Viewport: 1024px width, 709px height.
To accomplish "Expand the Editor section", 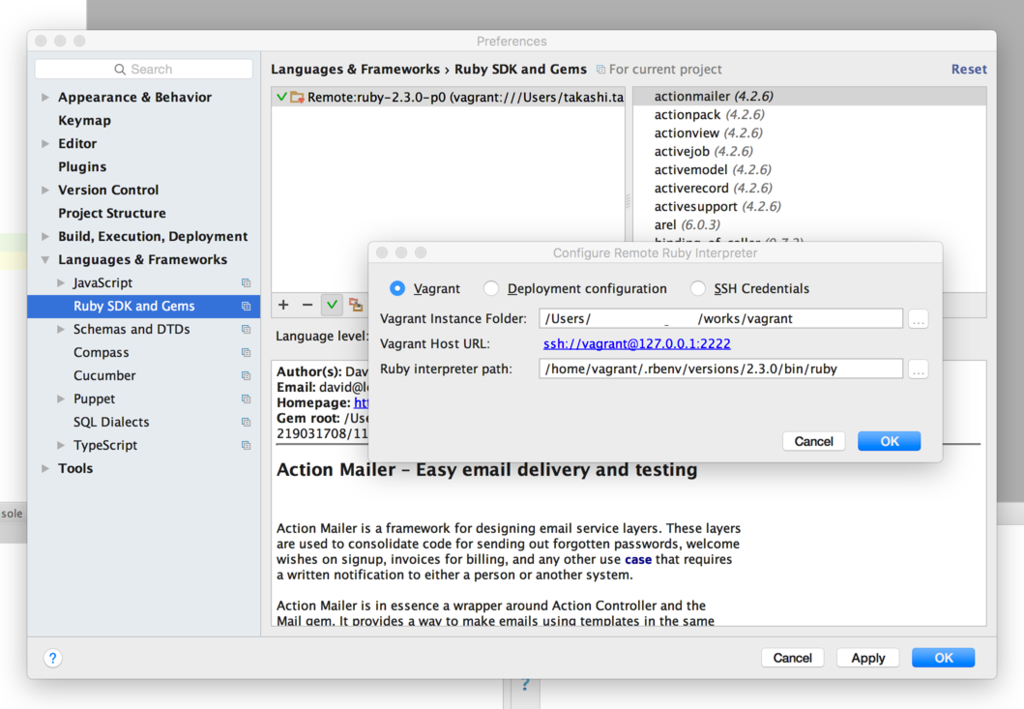I will pyautogui.click(x=45, y=144).
